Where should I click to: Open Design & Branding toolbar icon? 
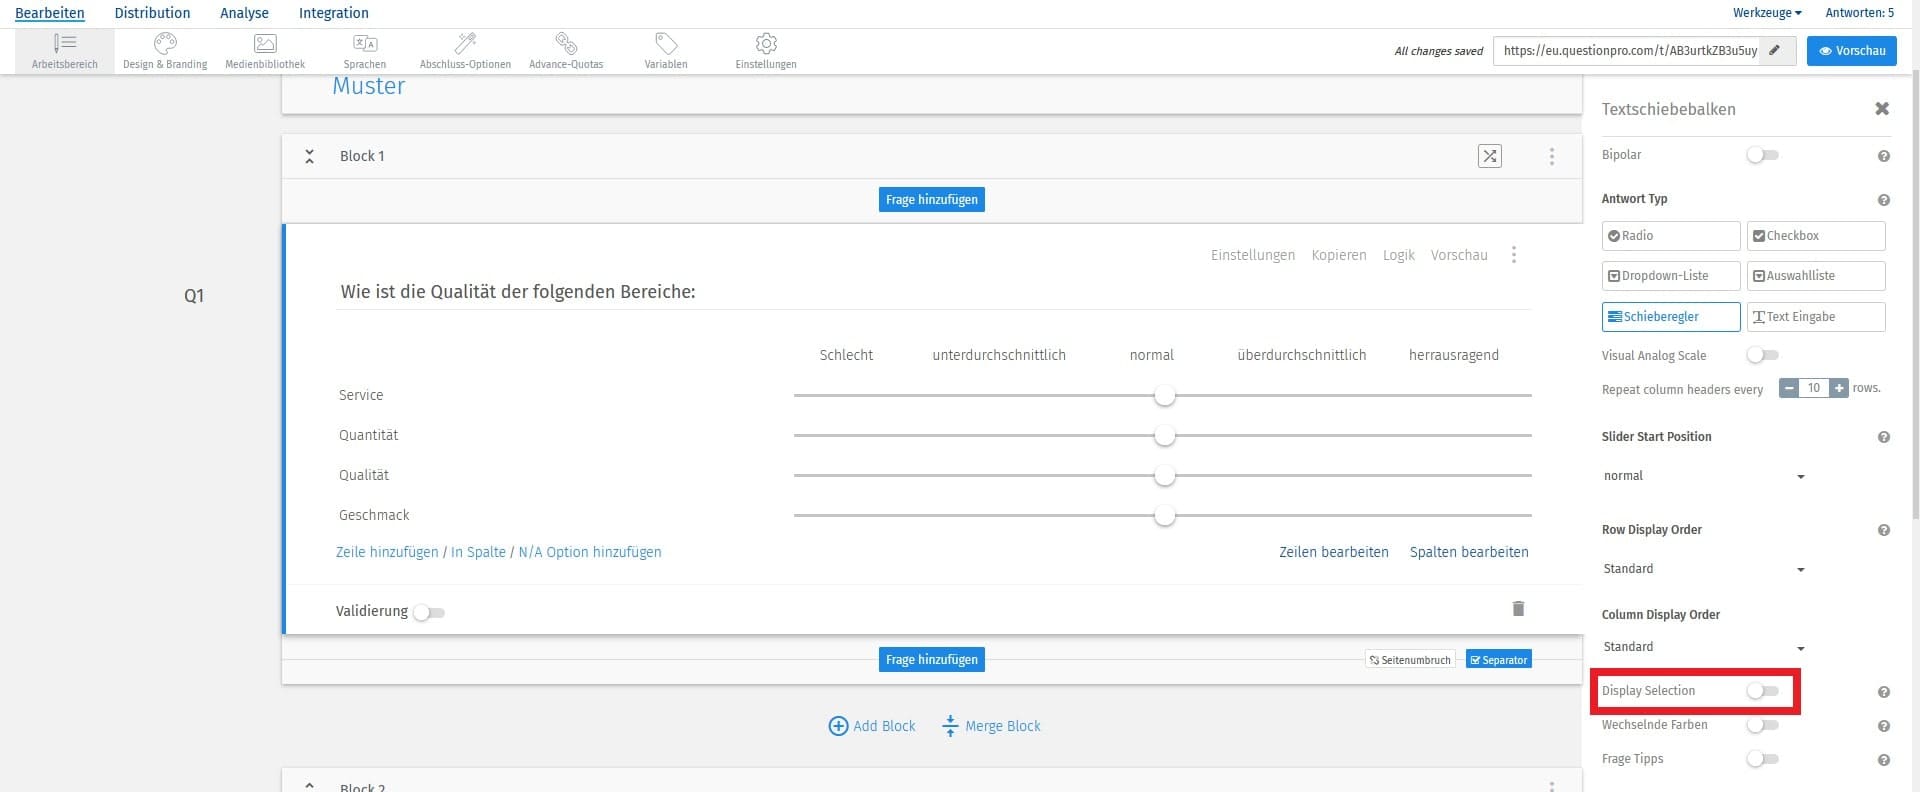pos(165,43)
